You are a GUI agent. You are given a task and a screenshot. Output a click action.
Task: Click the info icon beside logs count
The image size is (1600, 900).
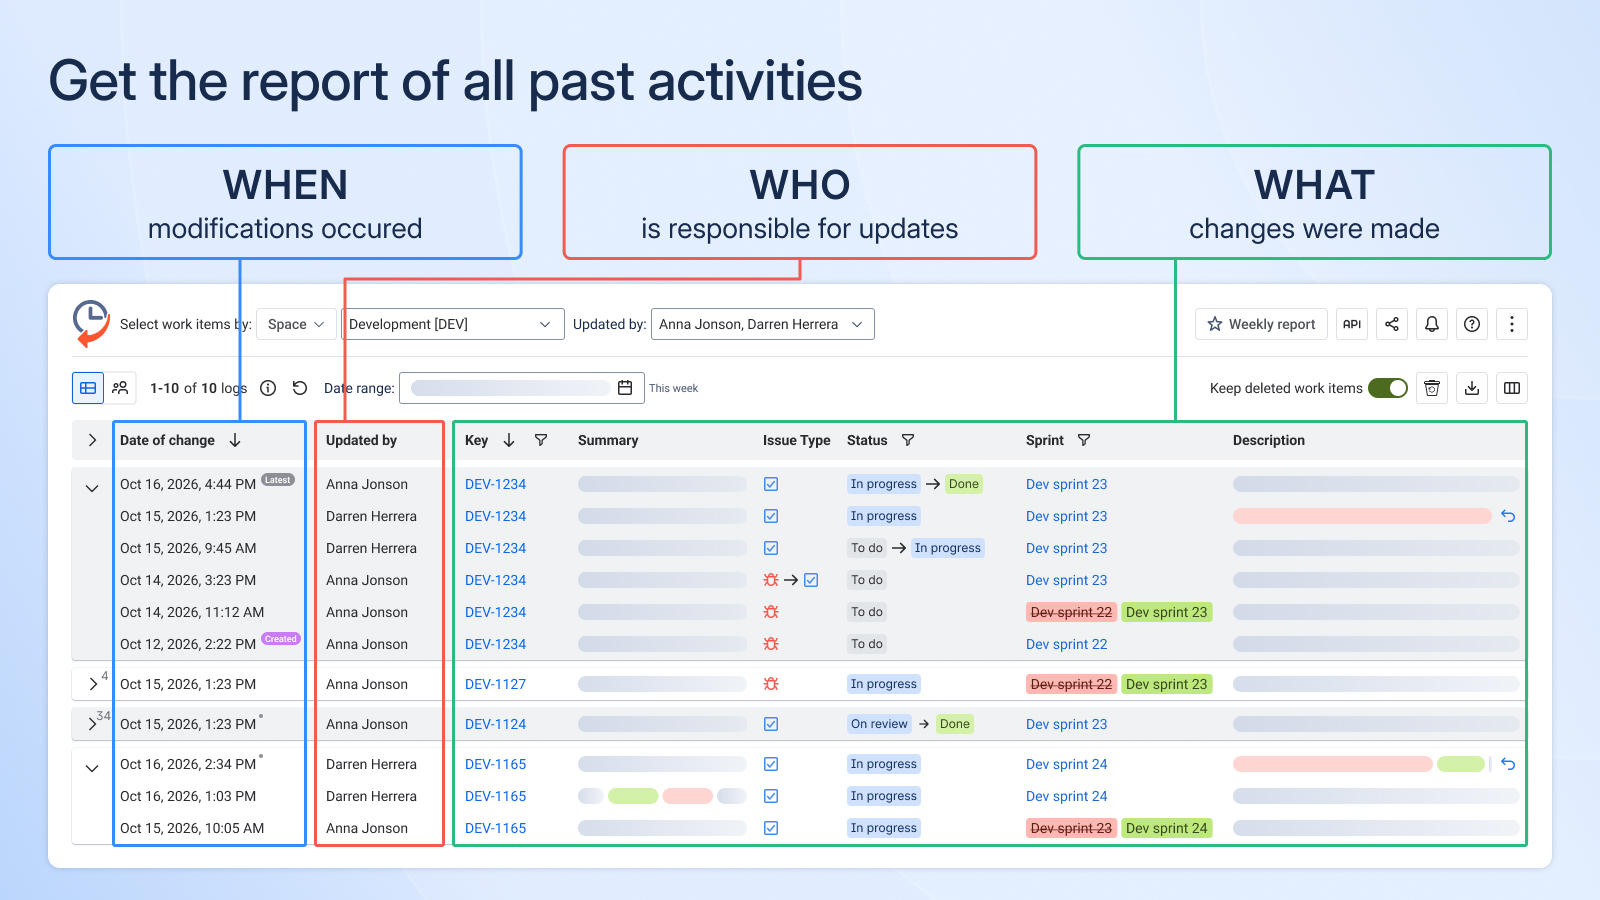pyautogui.click(x=268, y=388)
